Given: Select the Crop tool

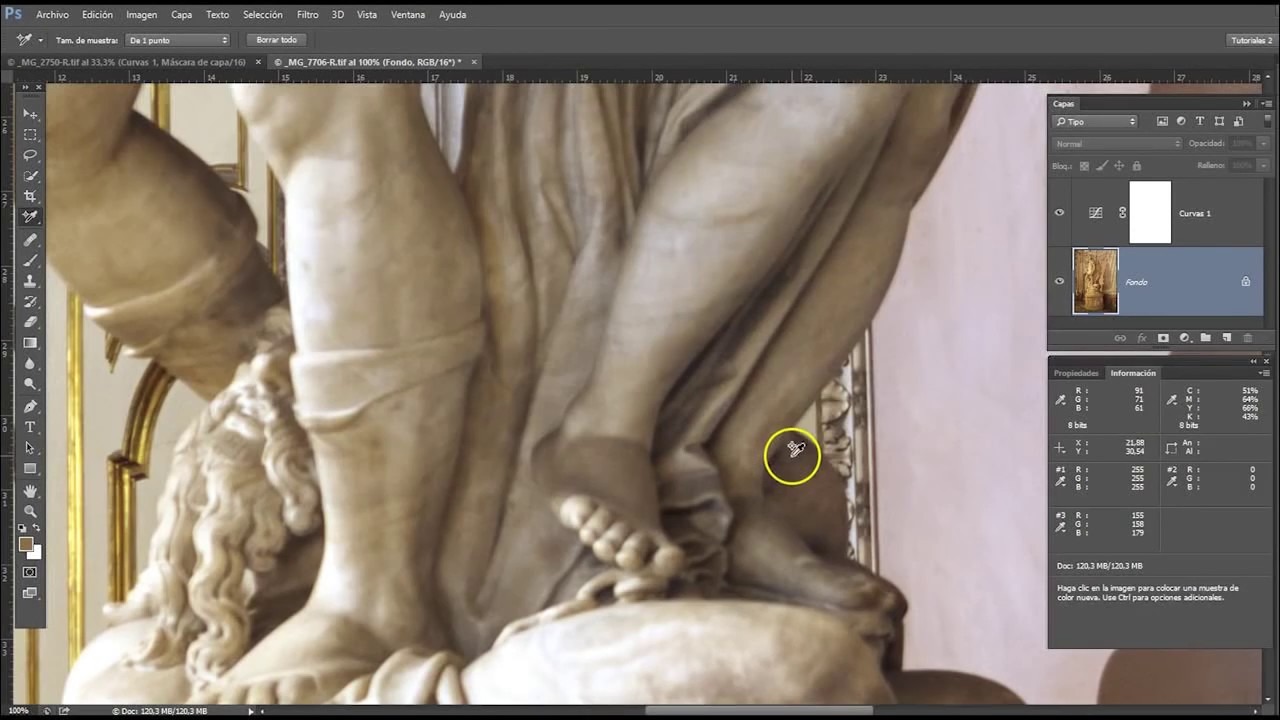Looking at the screenshot, I should tap(30, 196).
